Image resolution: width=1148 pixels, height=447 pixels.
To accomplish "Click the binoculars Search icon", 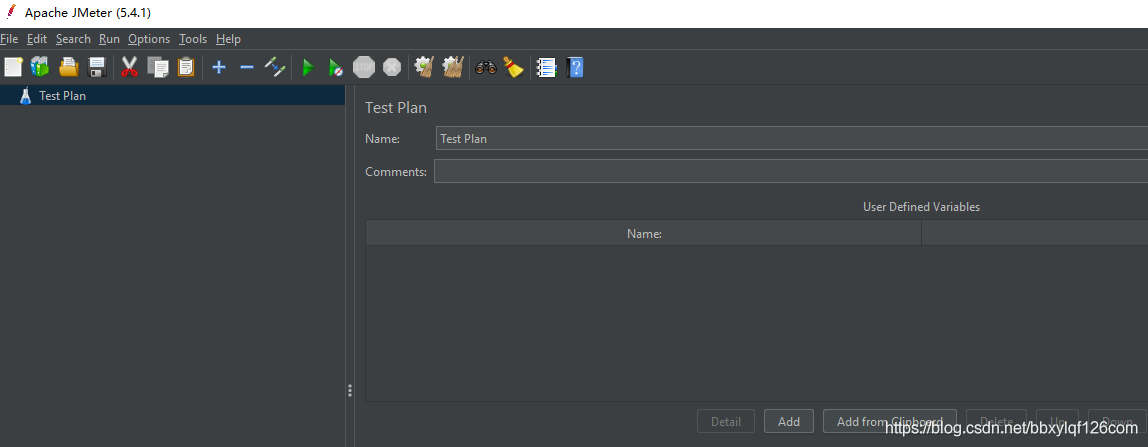I will pos(486,67).
